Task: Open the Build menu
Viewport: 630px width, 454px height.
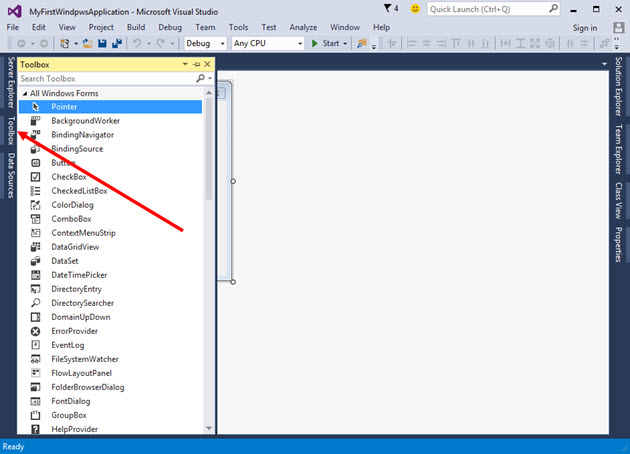Action: point(136,27)
